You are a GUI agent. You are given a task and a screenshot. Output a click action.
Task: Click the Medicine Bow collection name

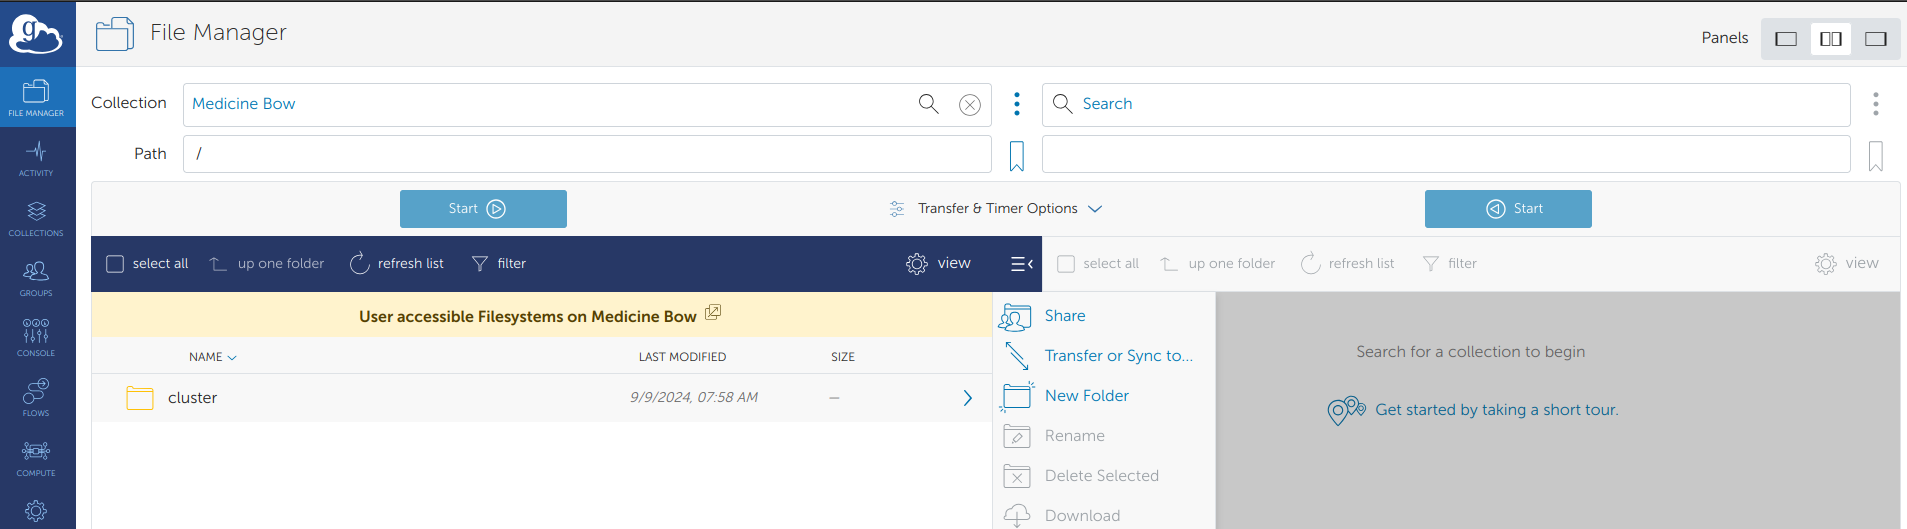244,104
